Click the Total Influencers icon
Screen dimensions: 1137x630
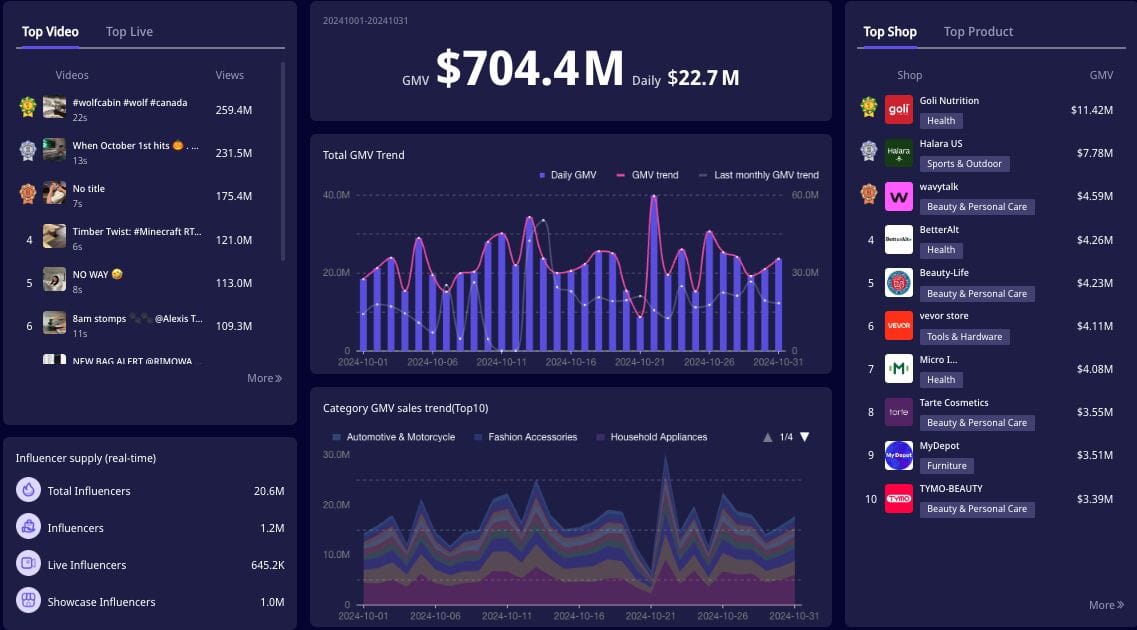click(x=29, y=491)
